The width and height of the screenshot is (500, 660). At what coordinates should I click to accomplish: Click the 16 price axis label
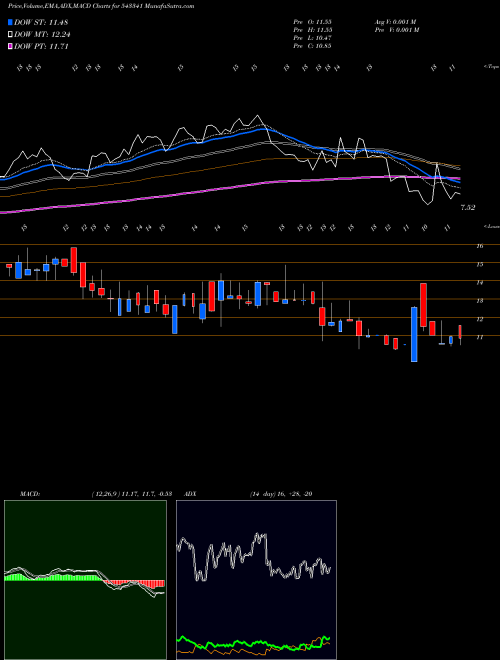479,246
